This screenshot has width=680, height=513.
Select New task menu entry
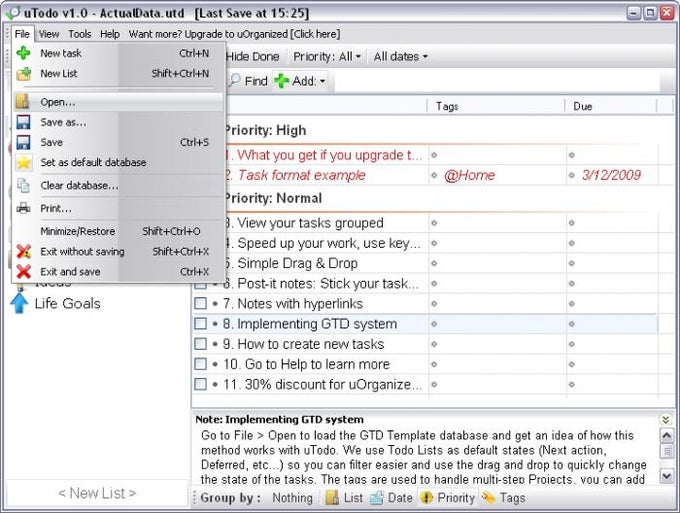coord(118,53)
